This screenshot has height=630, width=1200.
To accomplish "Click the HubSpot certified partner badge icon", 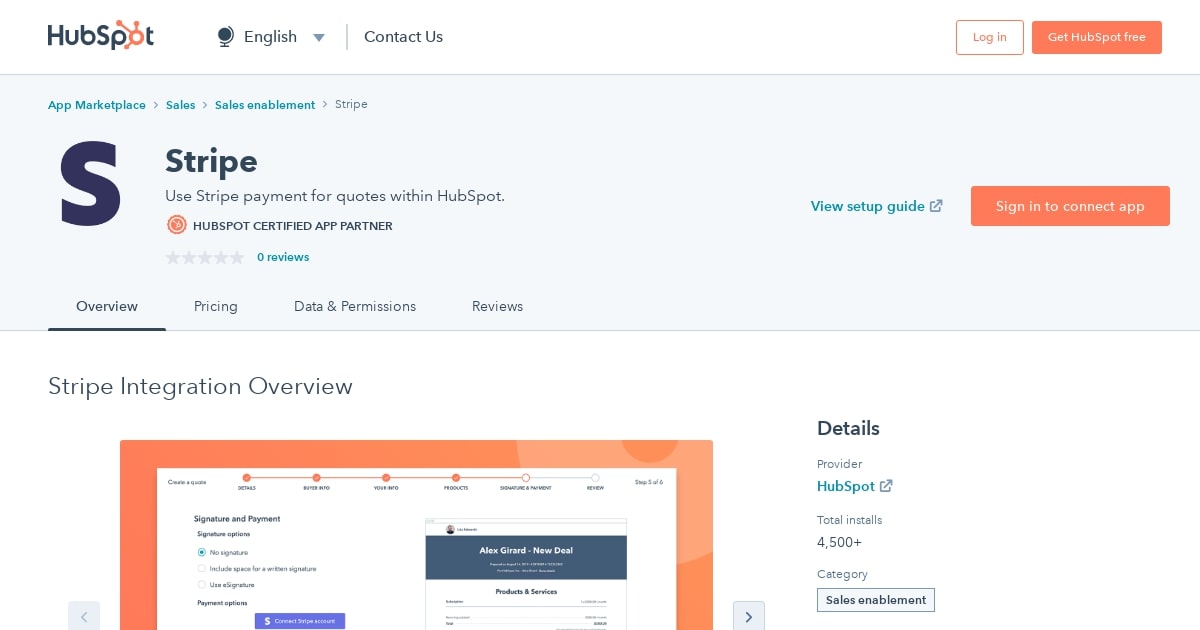I will [177, 225].
